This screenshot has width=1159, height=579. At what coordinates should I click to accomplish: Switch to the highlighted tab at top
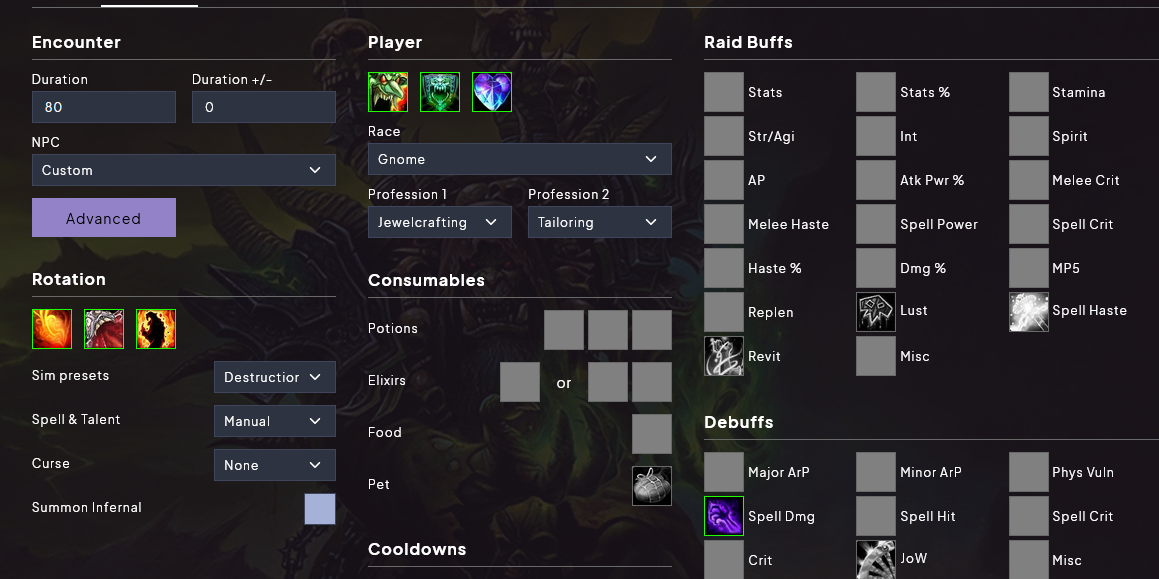tap(148, 5)
